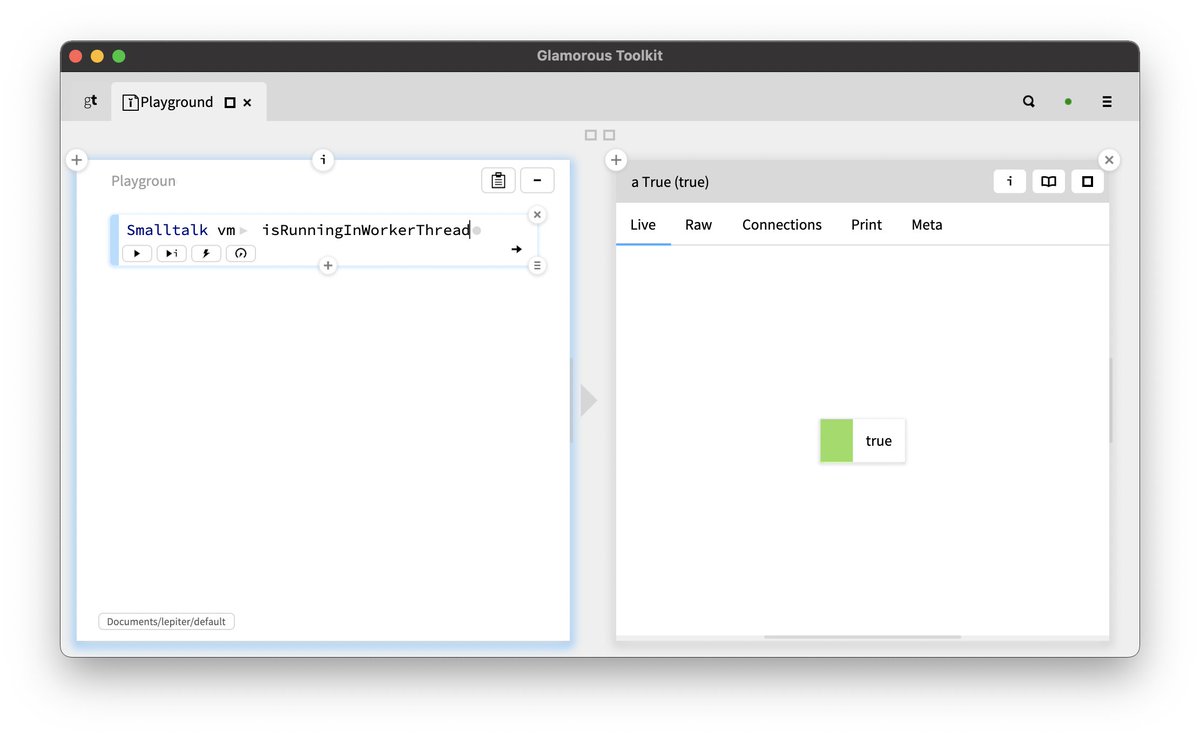1200x737 pixels.
Task: Open page info 'i' circle above Playground
Action: (323, 160)
